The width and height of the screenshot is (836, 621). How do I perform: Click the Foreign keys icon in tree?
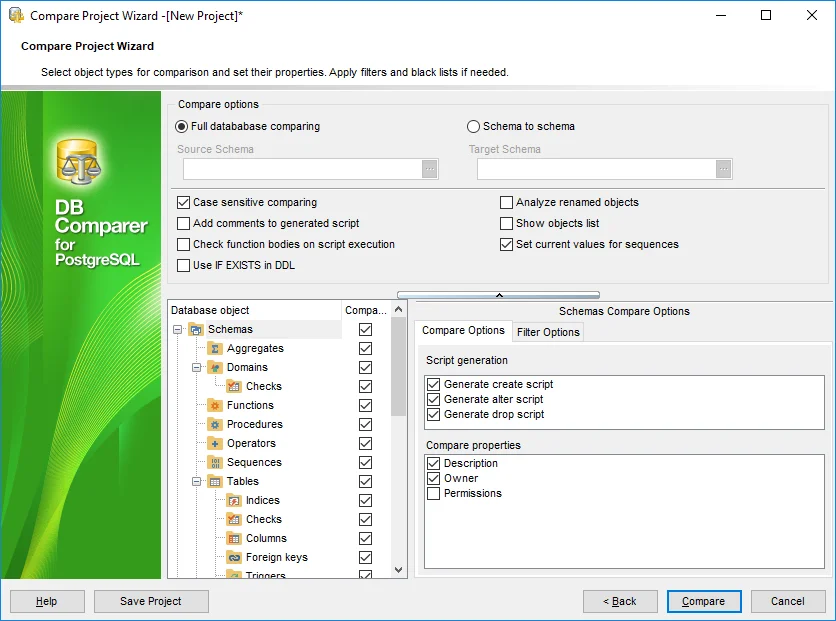point(234,558)
